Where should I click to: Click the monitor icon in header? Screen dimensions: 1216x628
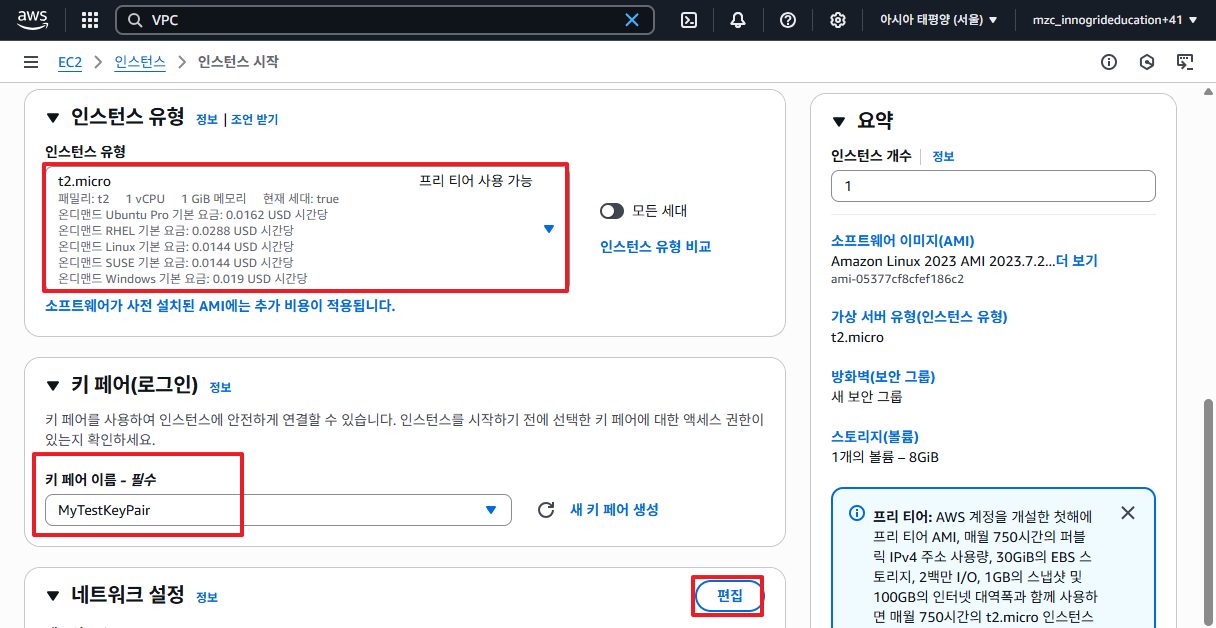tap(1185, 62)
